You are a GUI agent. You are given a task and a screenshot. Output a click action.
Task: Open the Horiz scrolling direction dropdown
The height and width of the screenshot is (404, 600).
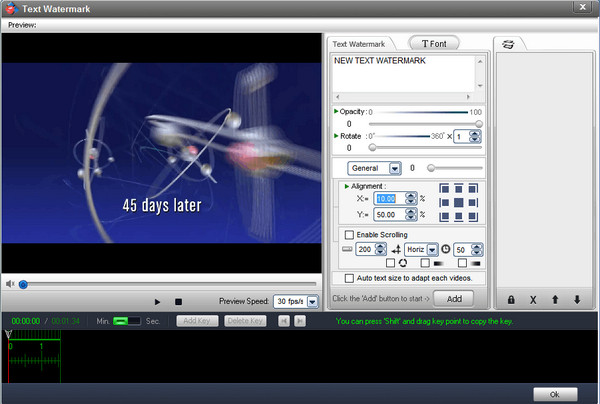(x=432, y=248)
